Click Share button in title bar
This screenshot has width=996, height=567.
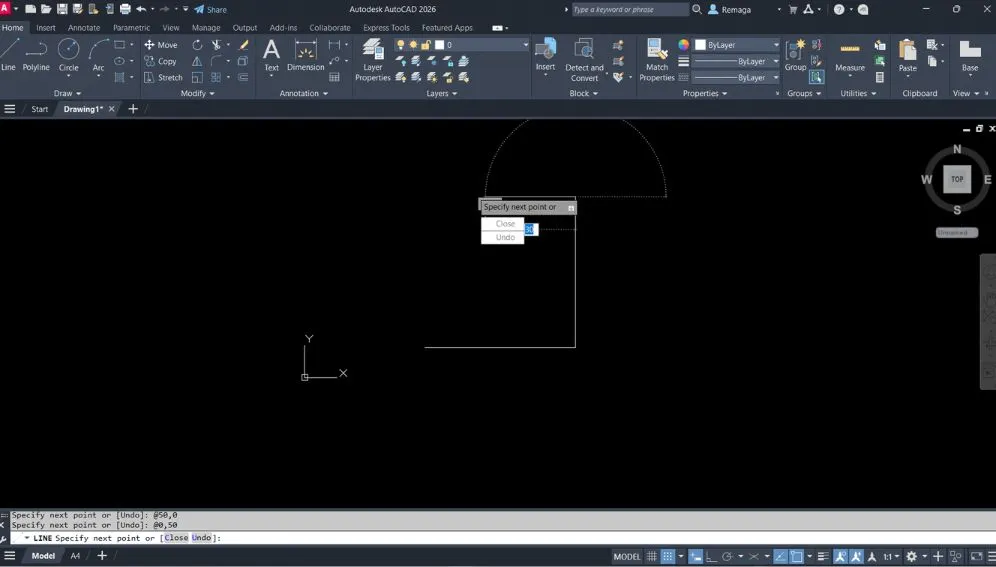211,9
